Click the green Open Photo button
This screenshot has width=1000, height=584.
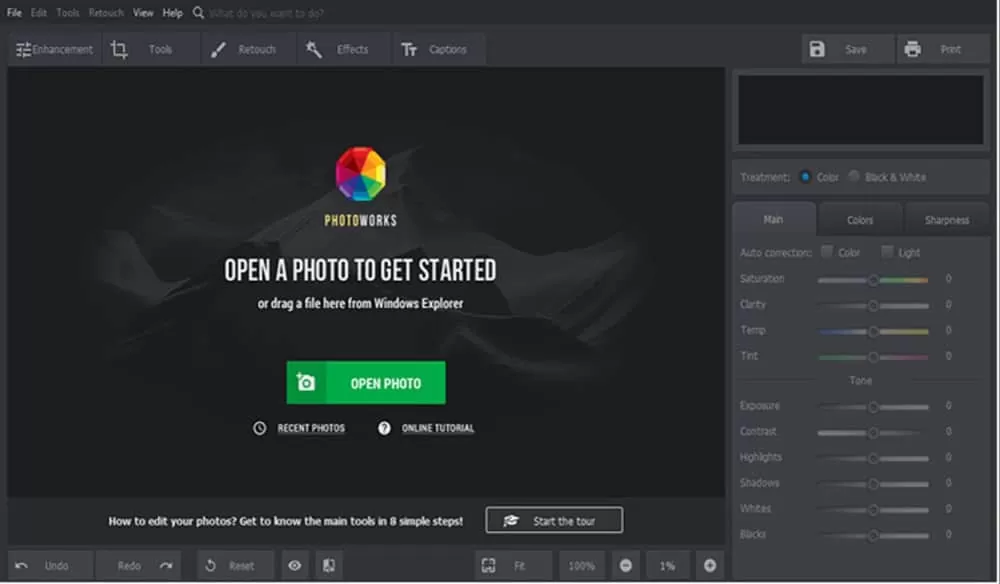(366, 383)
